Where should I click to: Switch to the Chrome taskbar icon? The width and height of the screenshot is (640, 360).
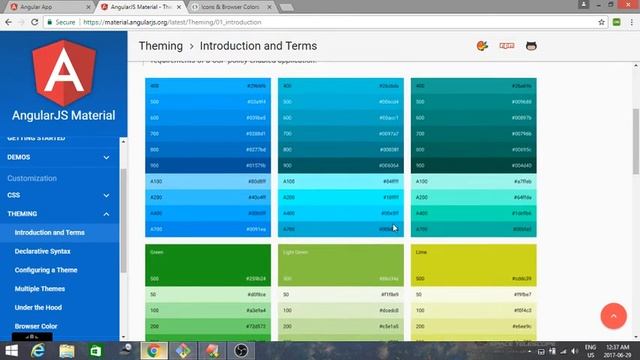[154, 351]
